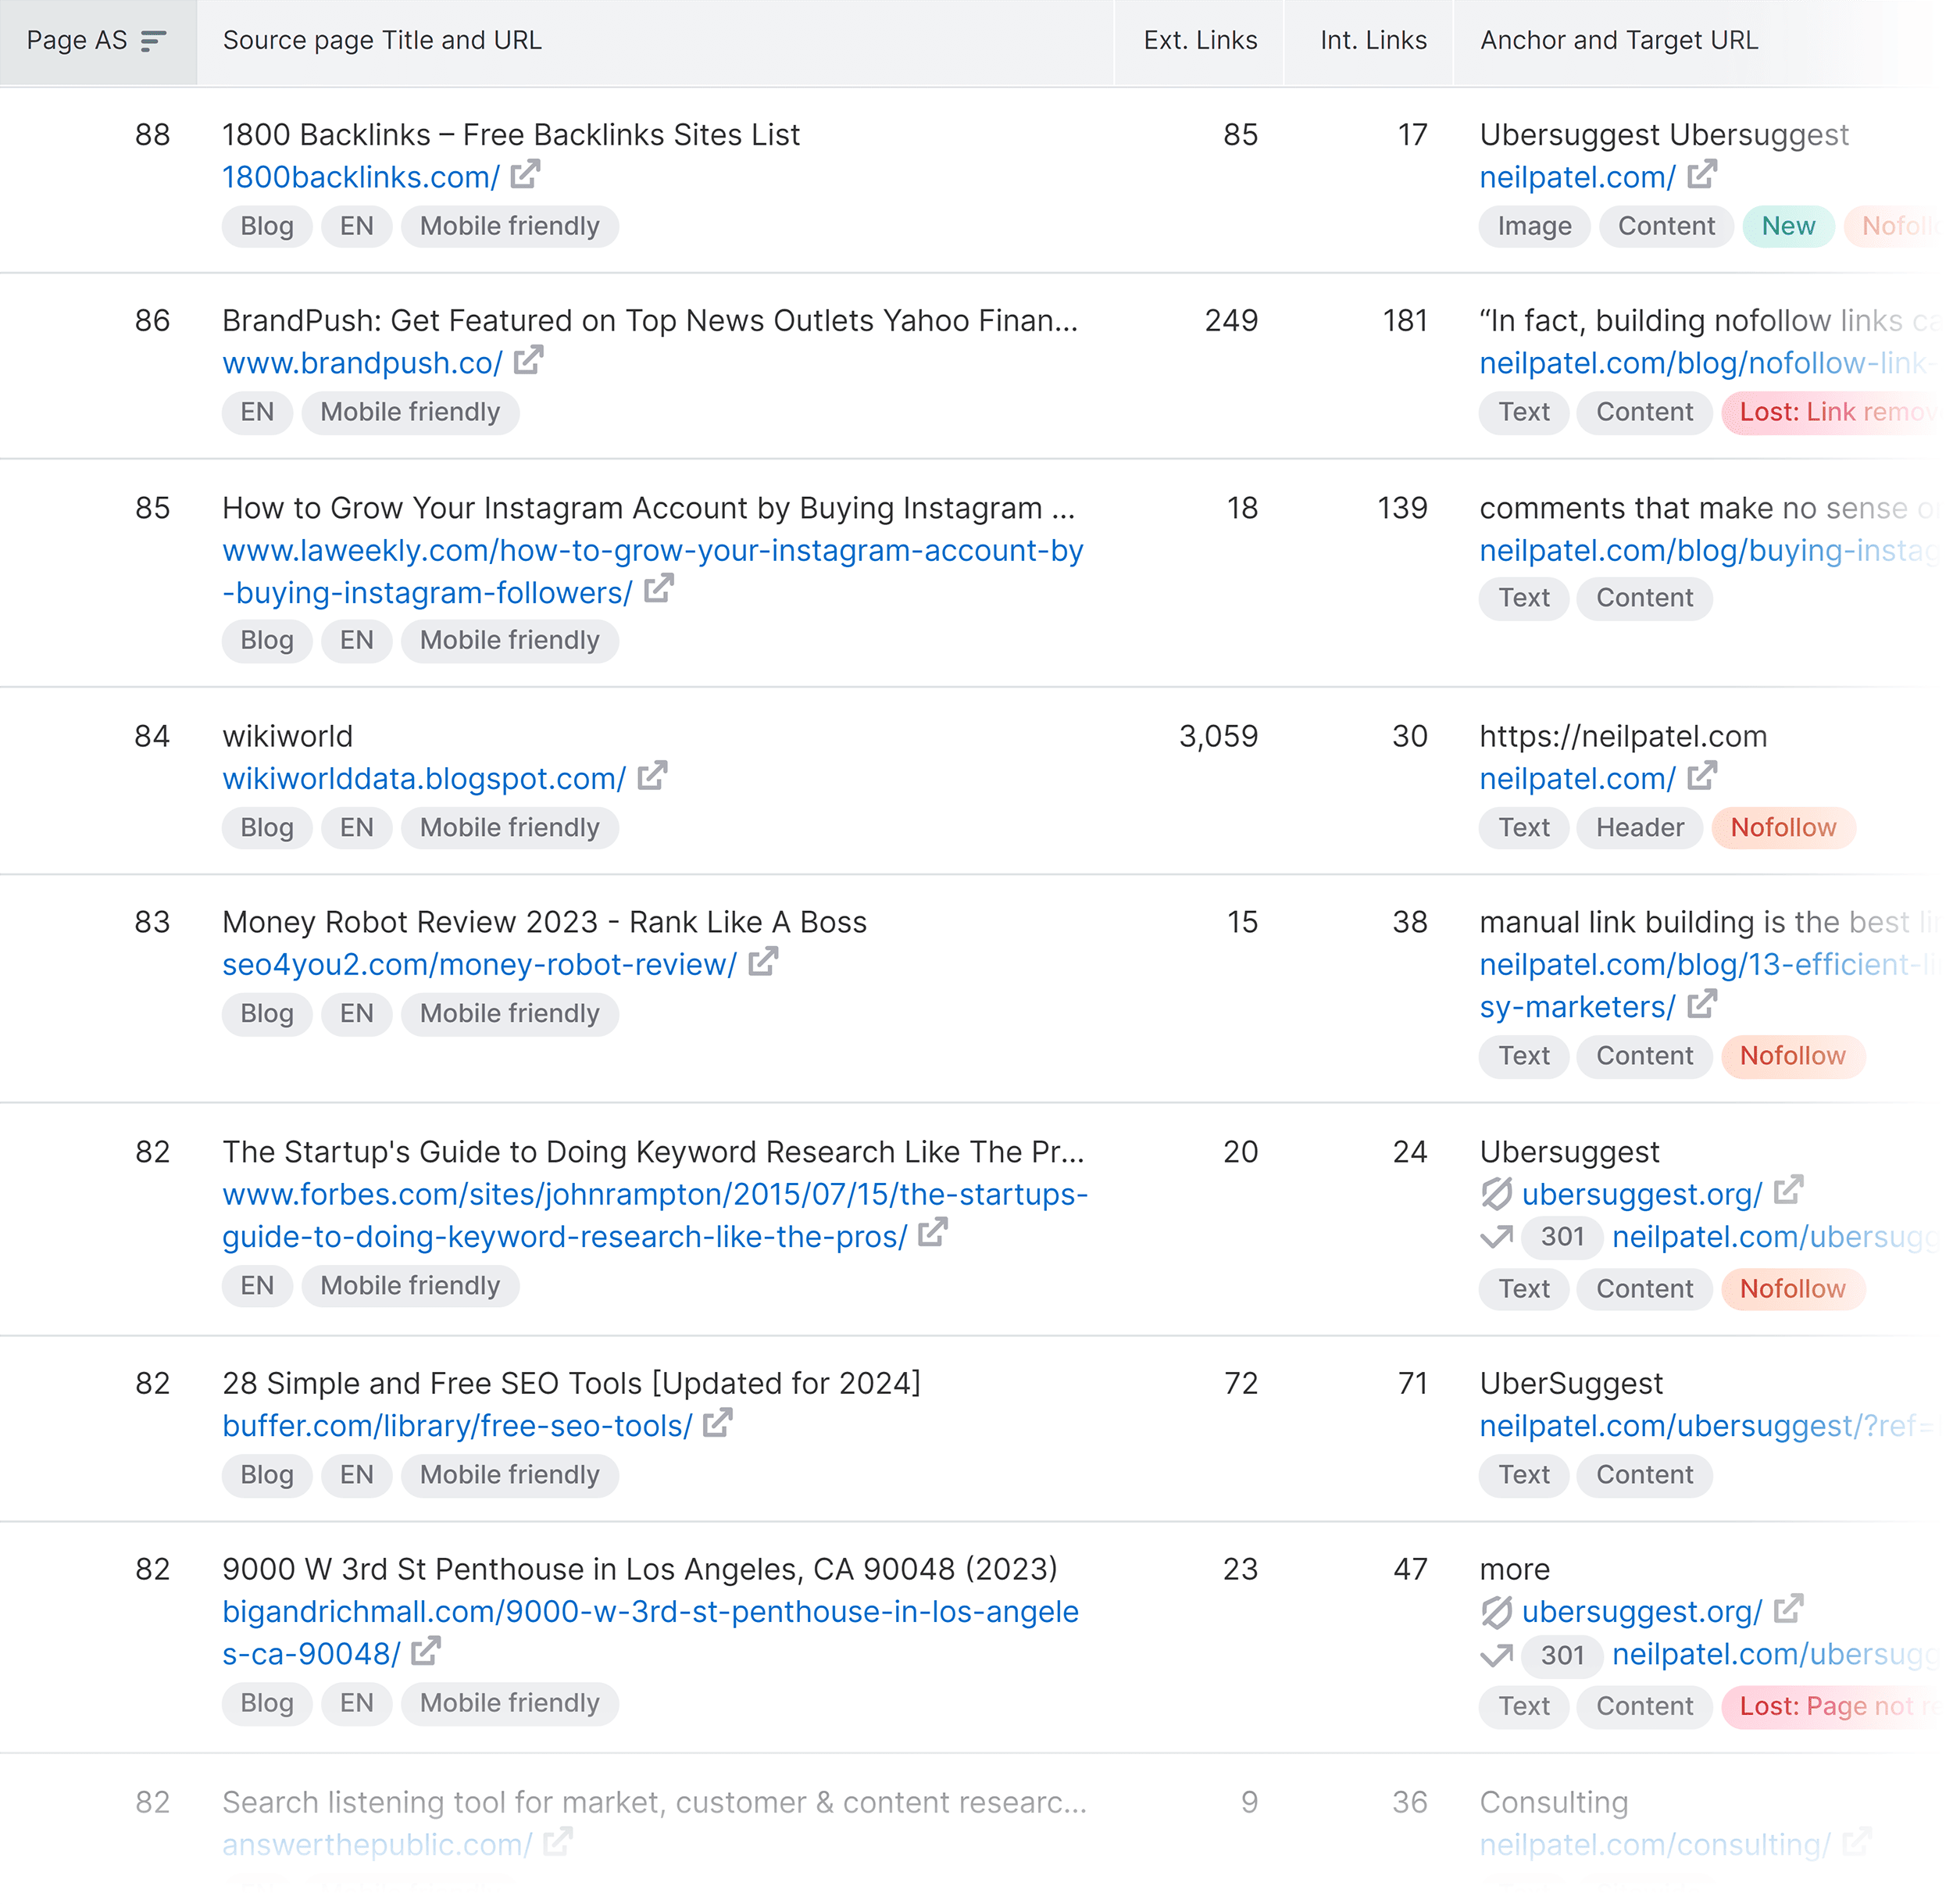Select the Ext. Links column header
This screenshot has height=1904, width=1953.
[x=1200, y=40]
